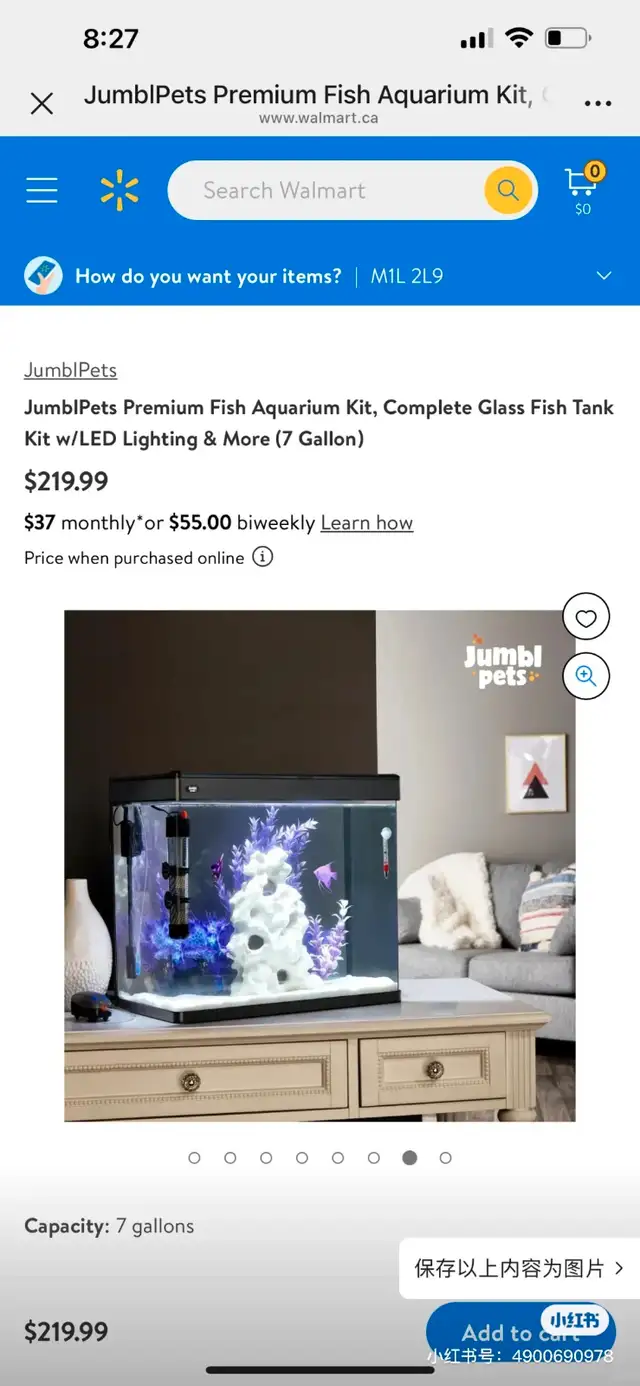Add item to favorites with heart icon
This screenshot has height=1386, width=640.
coord(586,618)
